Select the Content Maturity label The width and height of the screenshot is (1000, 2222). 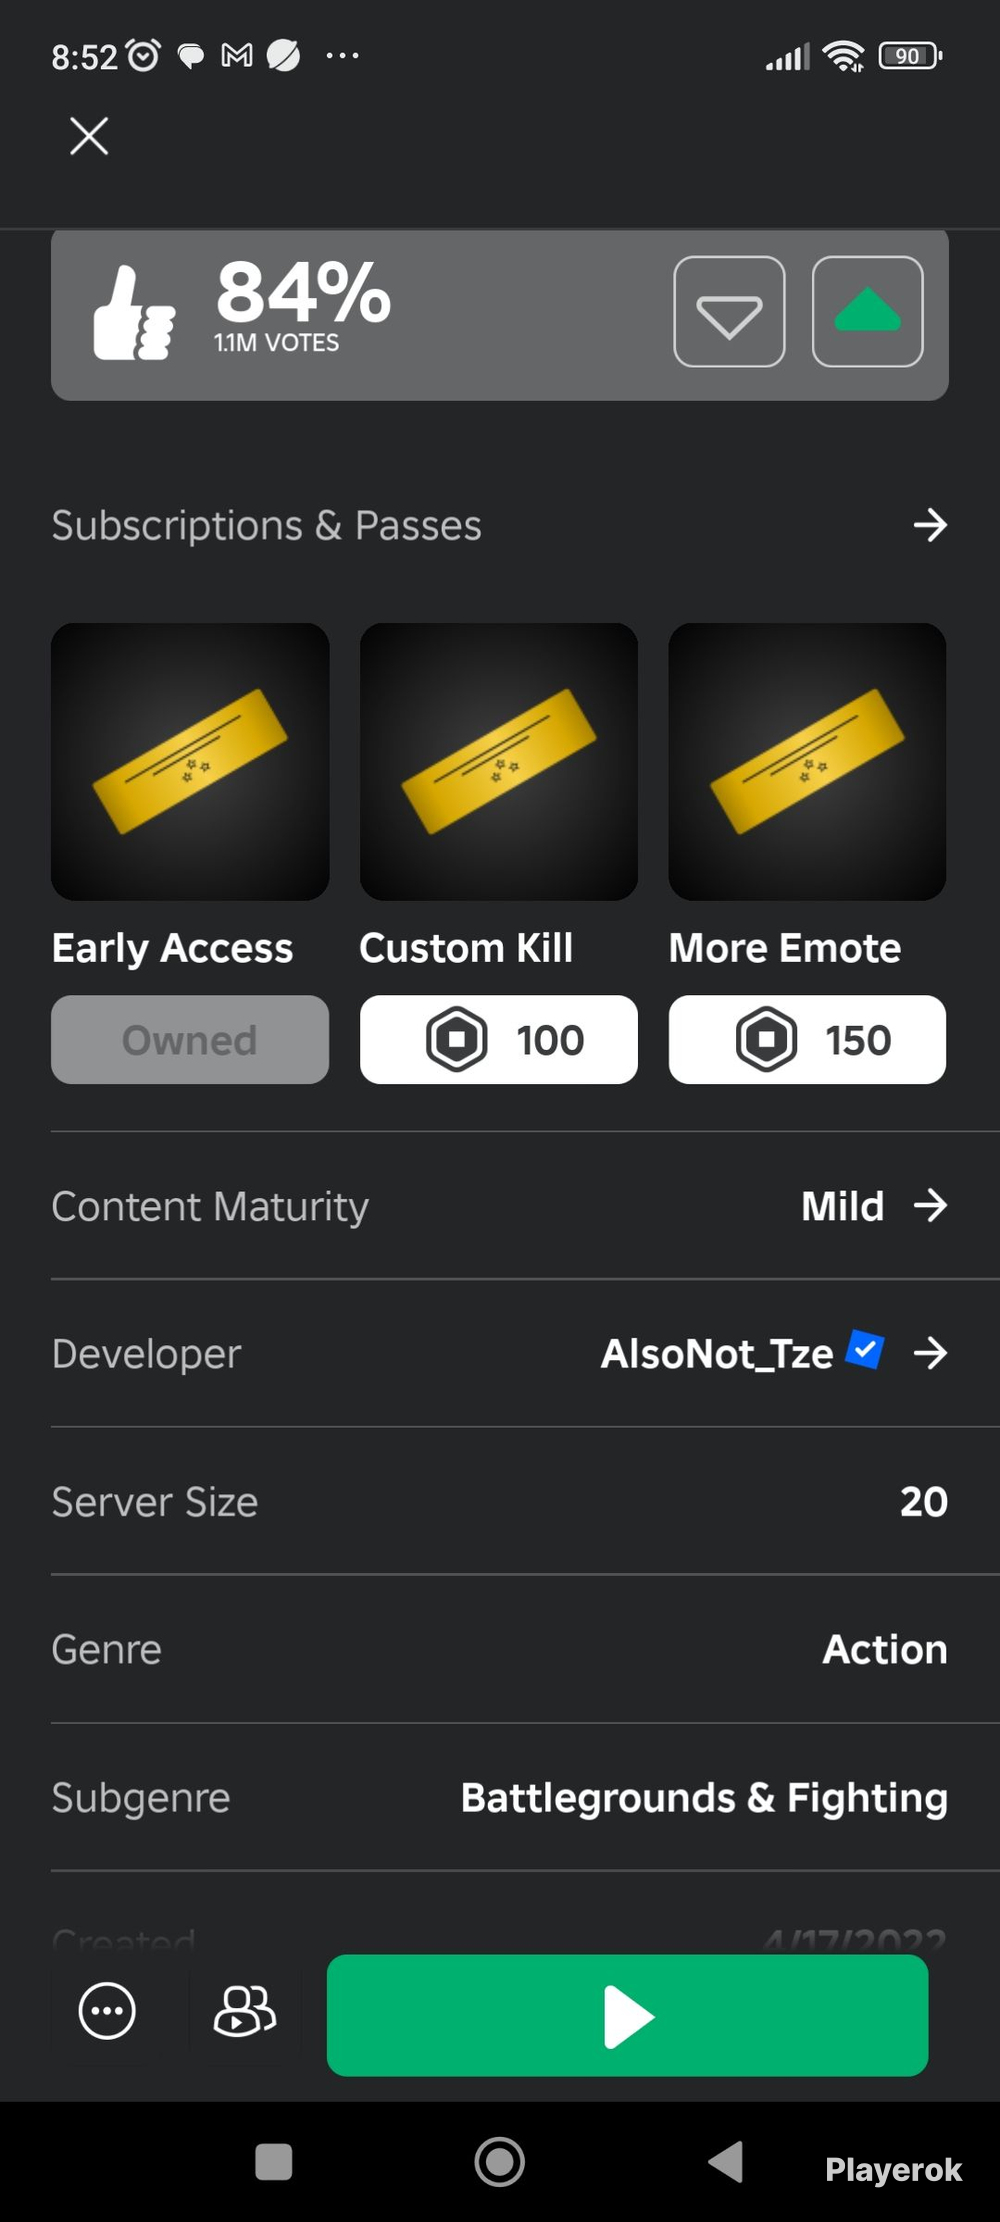tap(210, 1207)
